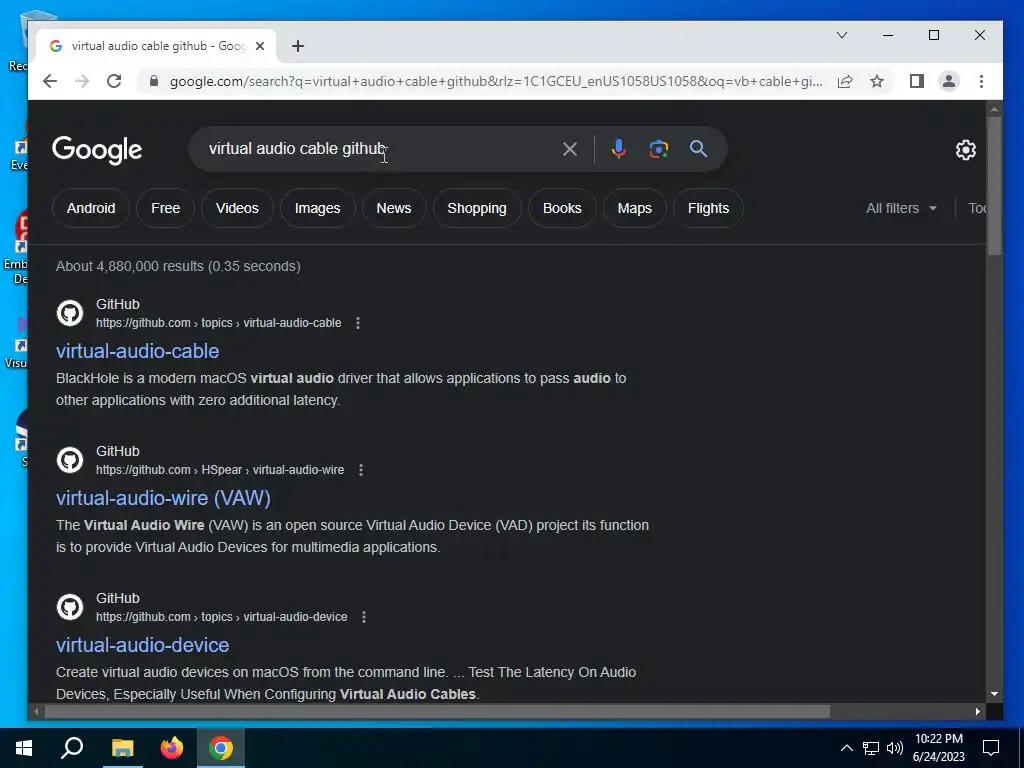Open File Explorer from the taskbar
Viewport: 1024px width, 768px height.
[122, 748]
